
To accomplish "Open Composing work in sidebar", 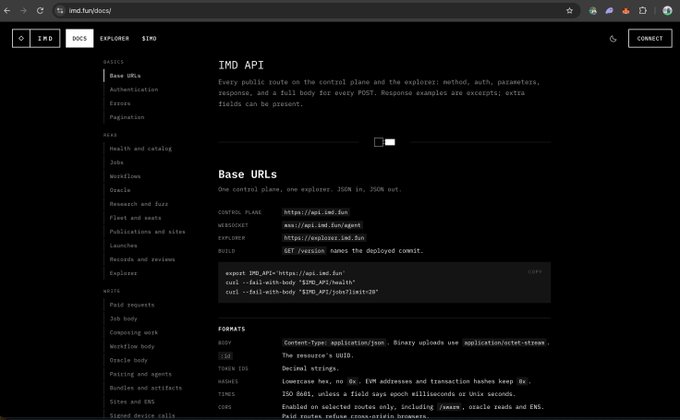I will pos(134,332).
